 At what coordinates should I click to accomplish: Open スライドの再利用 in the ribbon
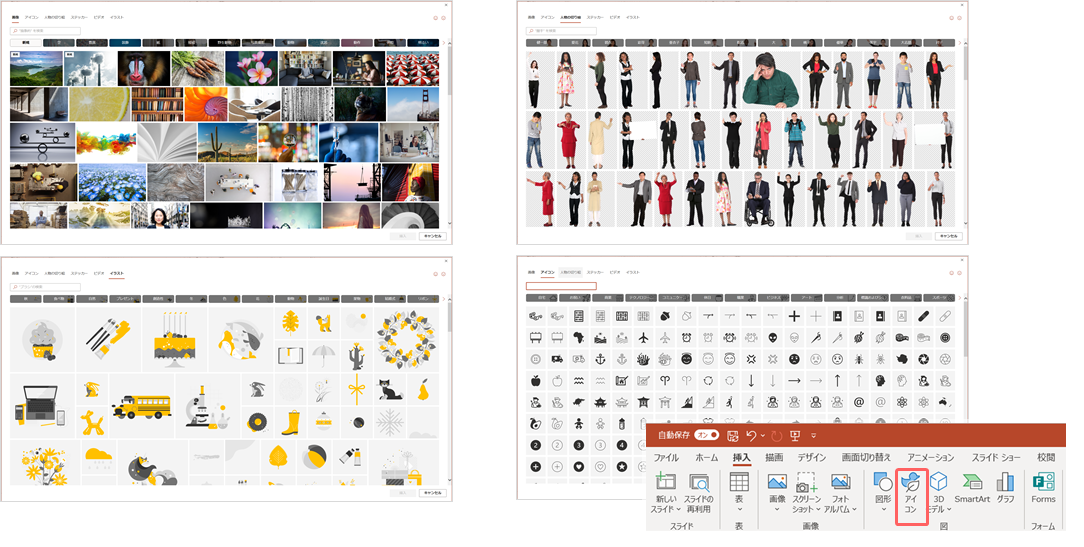[698, 494]
